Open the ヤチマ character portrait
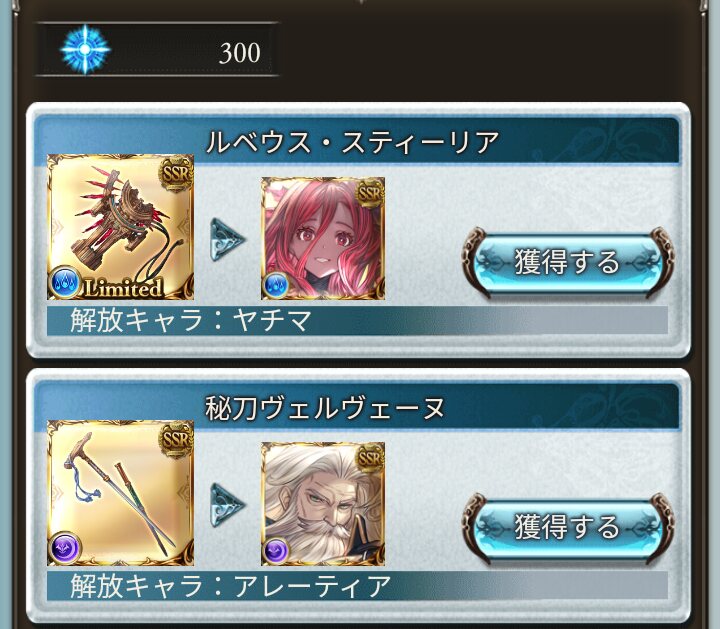 point(323,238)
